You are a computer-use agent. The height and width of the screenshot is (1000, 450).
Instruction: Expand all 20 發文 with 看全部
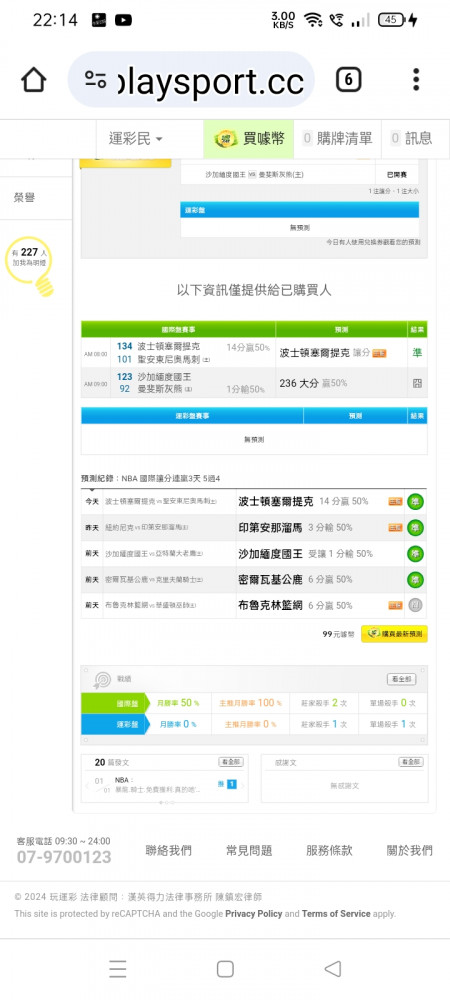pyautogui.click(x=231, y=762)
